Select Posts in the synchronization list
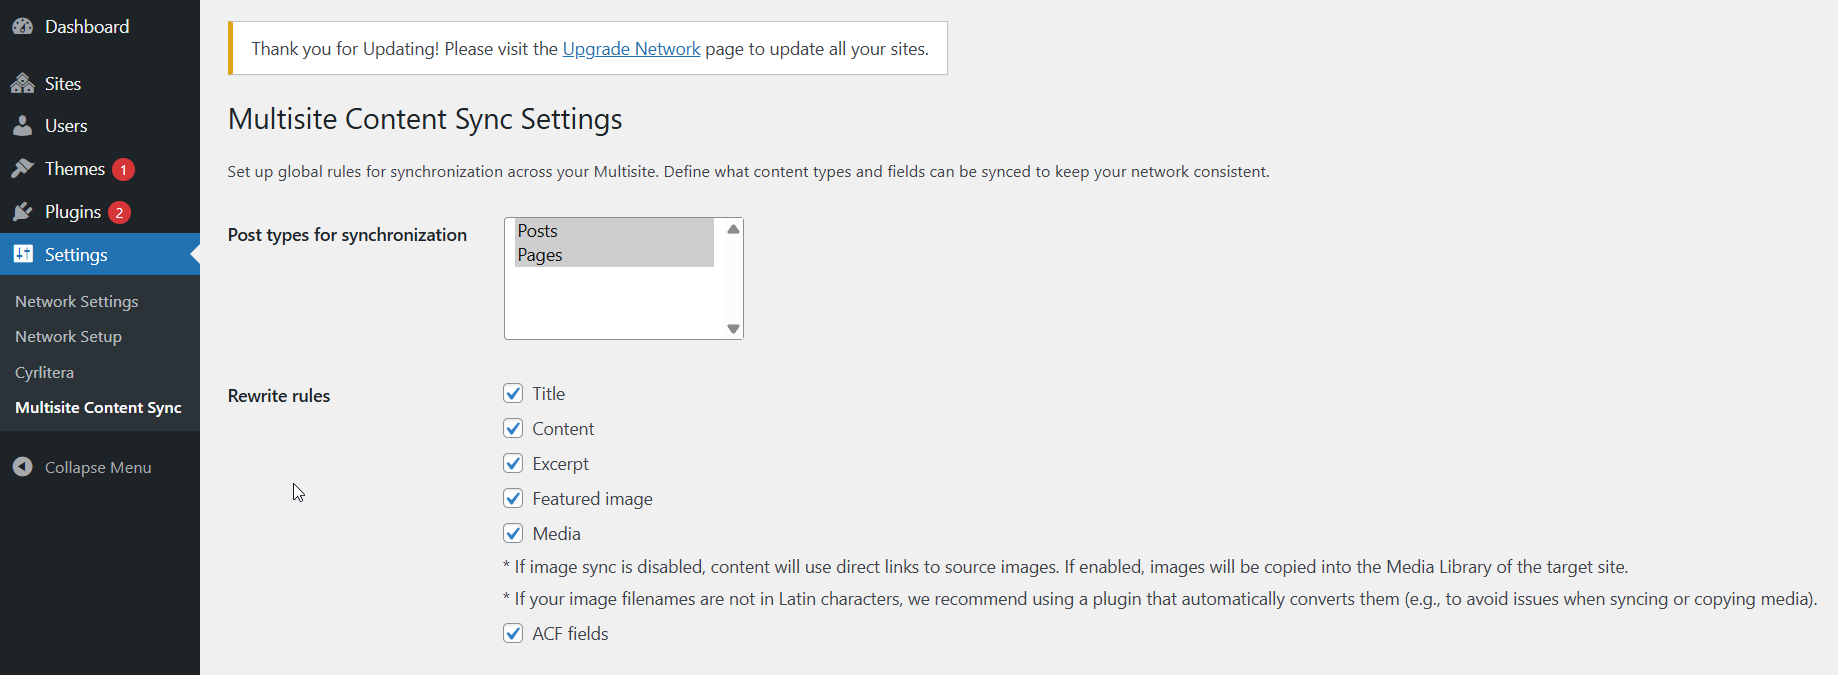The height and width of the screenshot is (675, 1838). tap(538, 231)
